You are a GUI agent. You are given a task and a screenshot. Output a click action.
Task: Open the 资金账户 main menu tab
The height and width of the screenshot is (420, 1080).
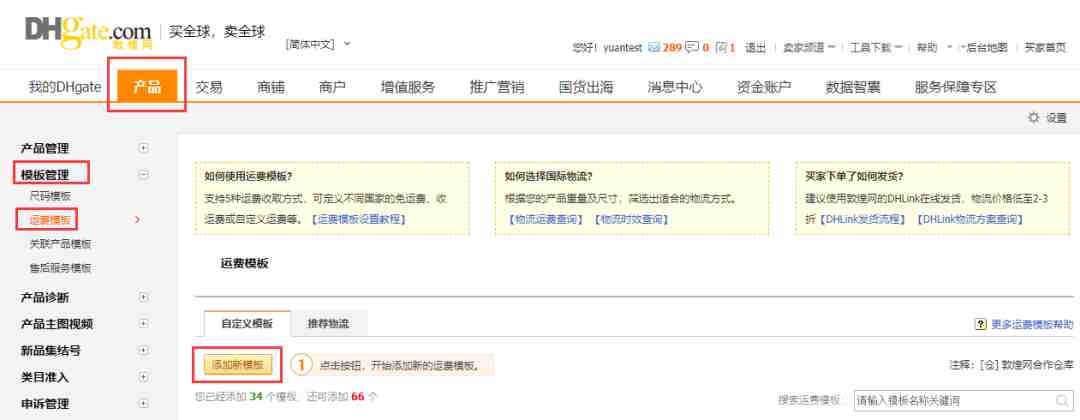tap(764, 87)
